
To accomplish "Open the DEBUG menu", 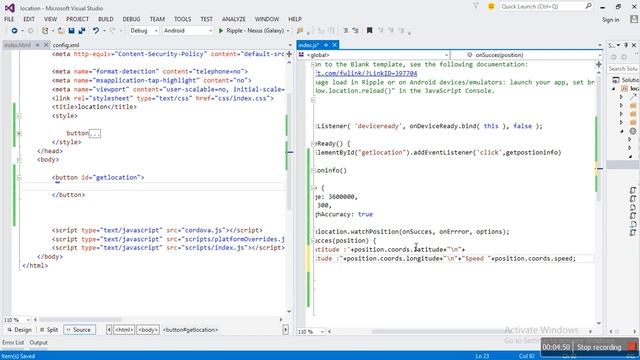I will [131, 19].
